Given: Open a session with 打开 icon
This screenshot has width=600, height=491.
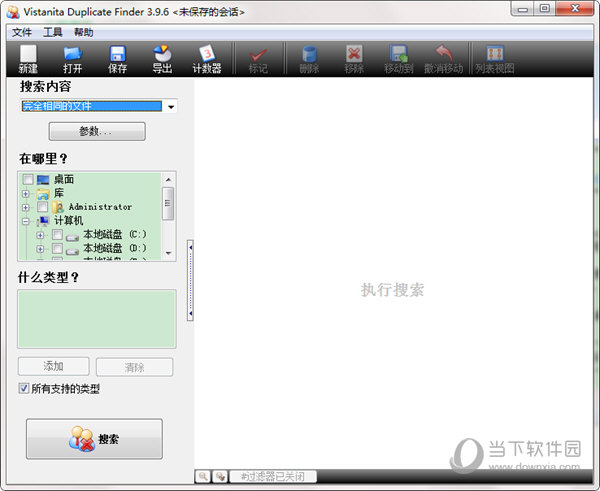Looking at the screenshot, I should pos(72,54).
